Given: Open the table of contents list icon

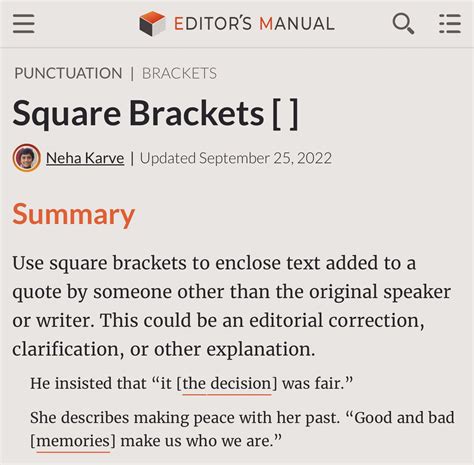Looking at the screenshot, I should coord(450,24).
